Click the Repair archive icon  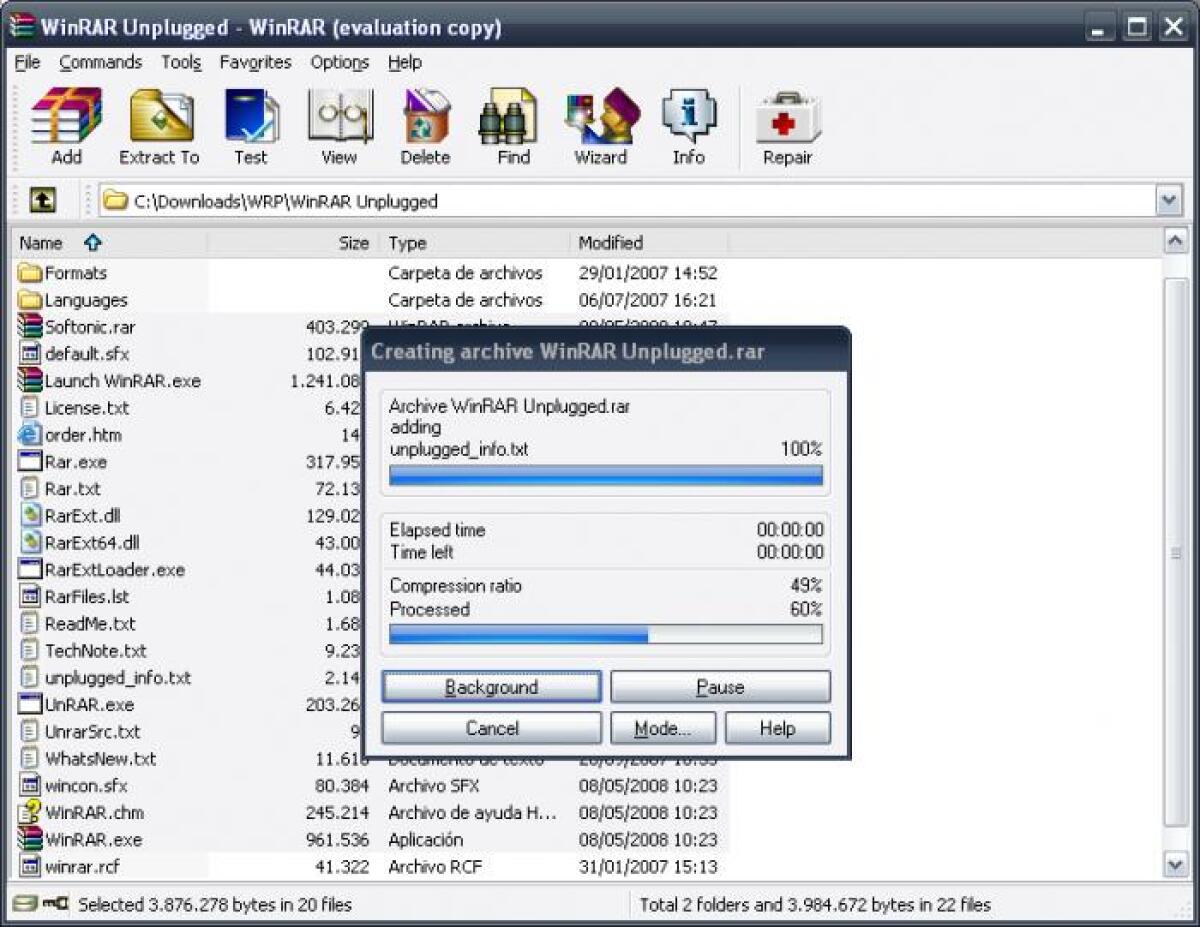(786, 120)
